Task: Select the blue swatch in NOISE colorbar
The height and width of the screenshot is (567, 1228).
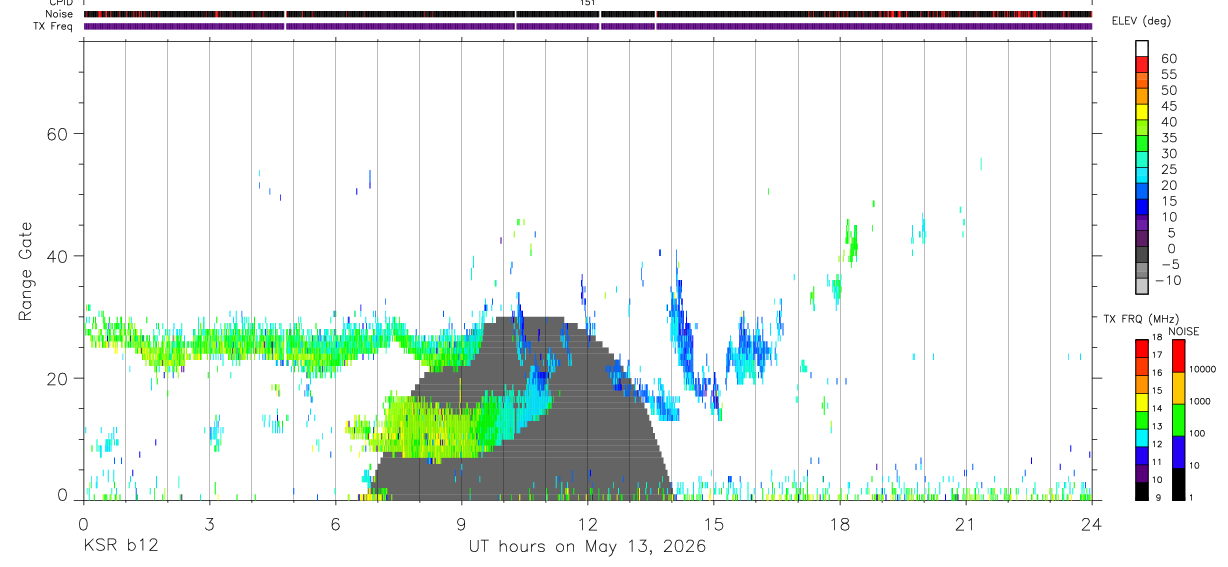Action: click(1180, 452)
